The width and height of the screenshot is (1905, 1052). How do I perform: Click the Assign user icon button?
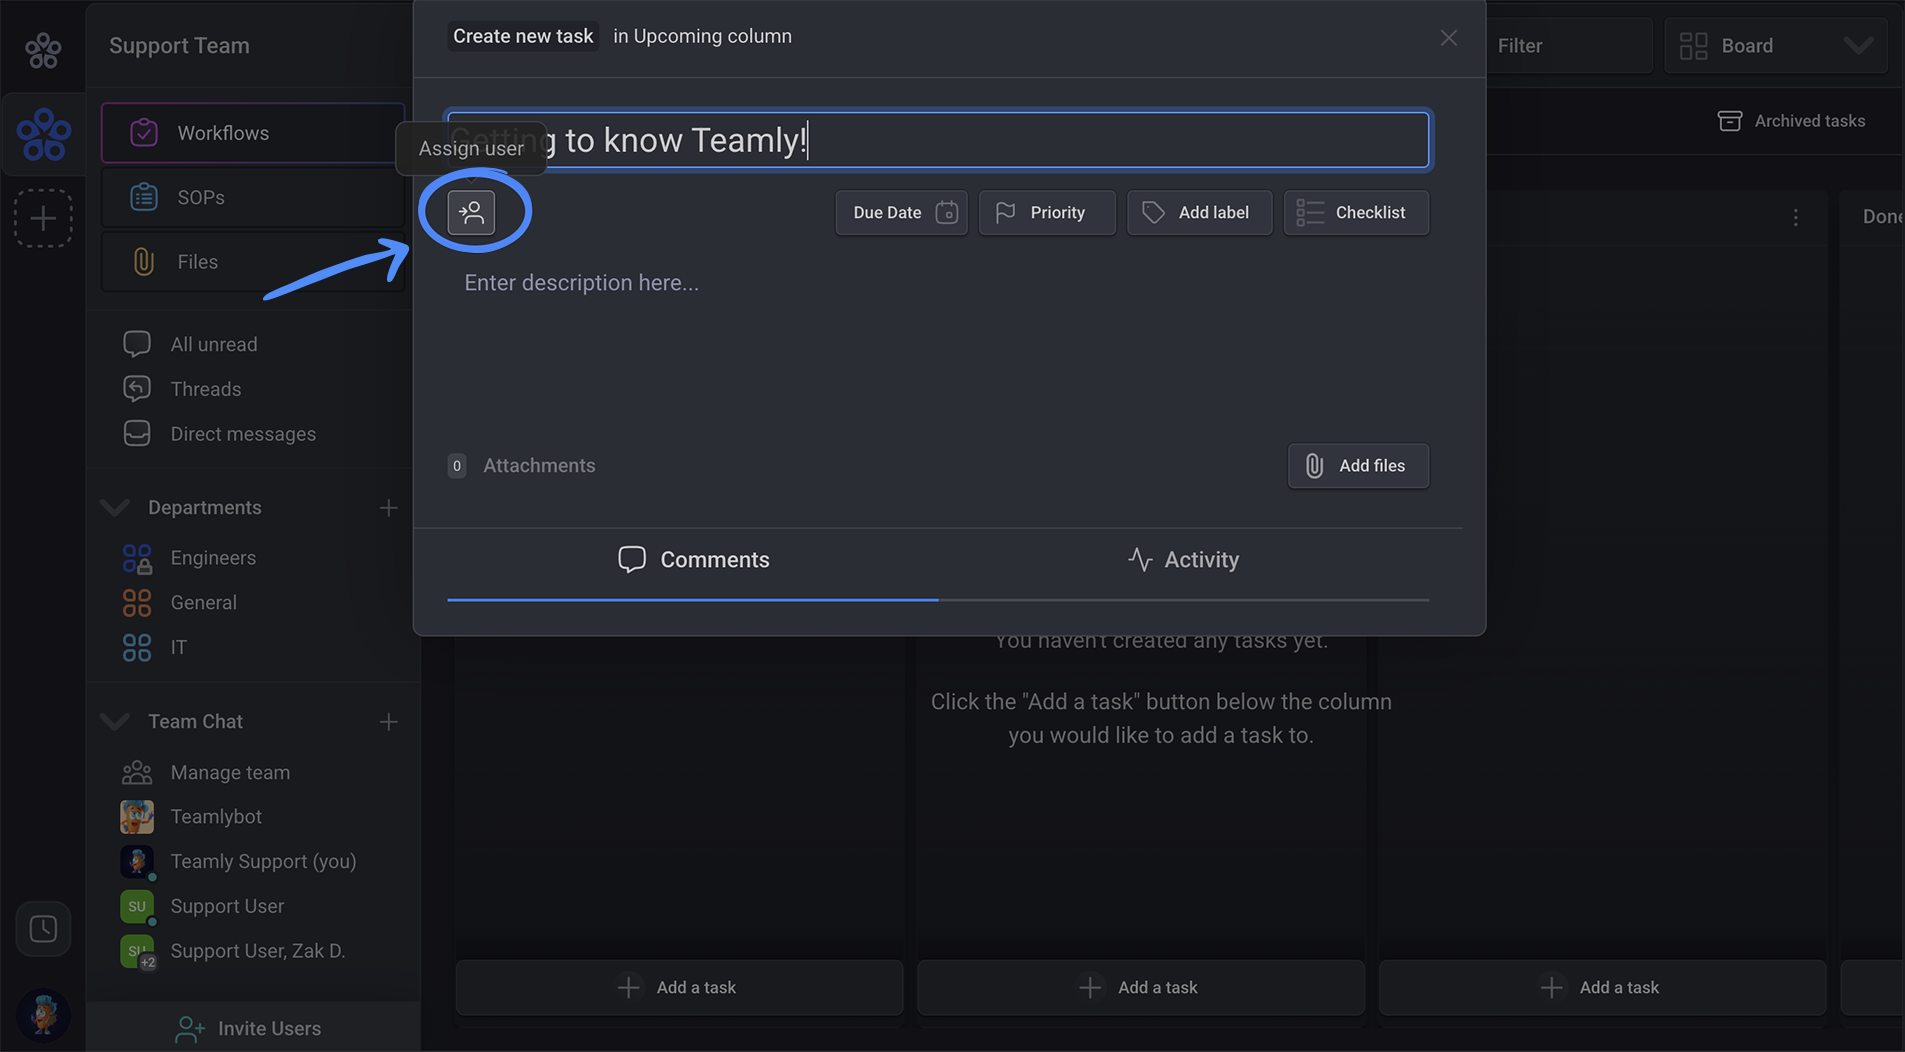point(471,212)
